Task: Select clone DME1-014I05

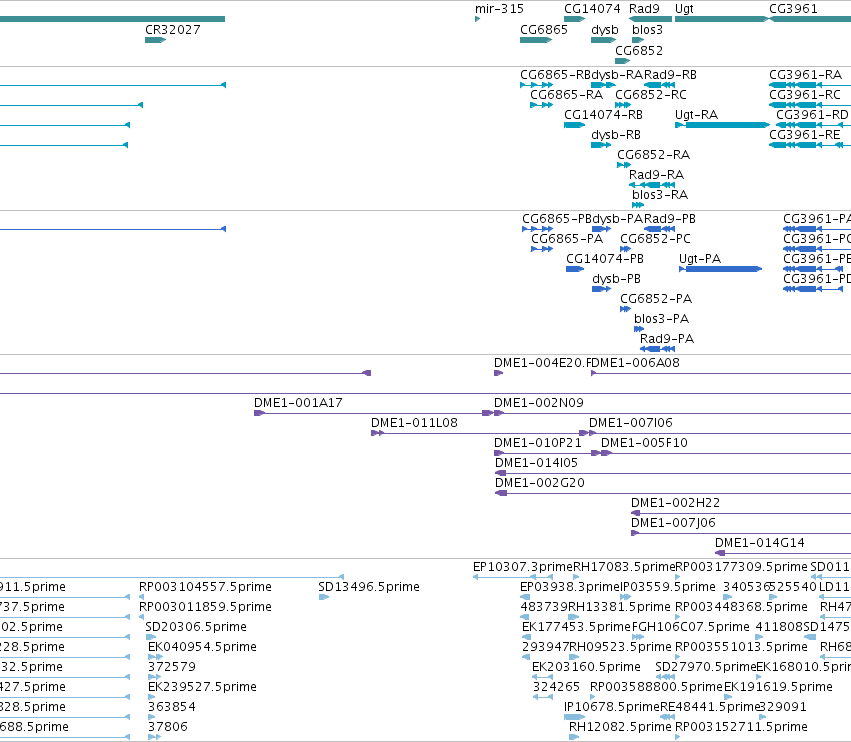Action: click(x=673, y=473)
